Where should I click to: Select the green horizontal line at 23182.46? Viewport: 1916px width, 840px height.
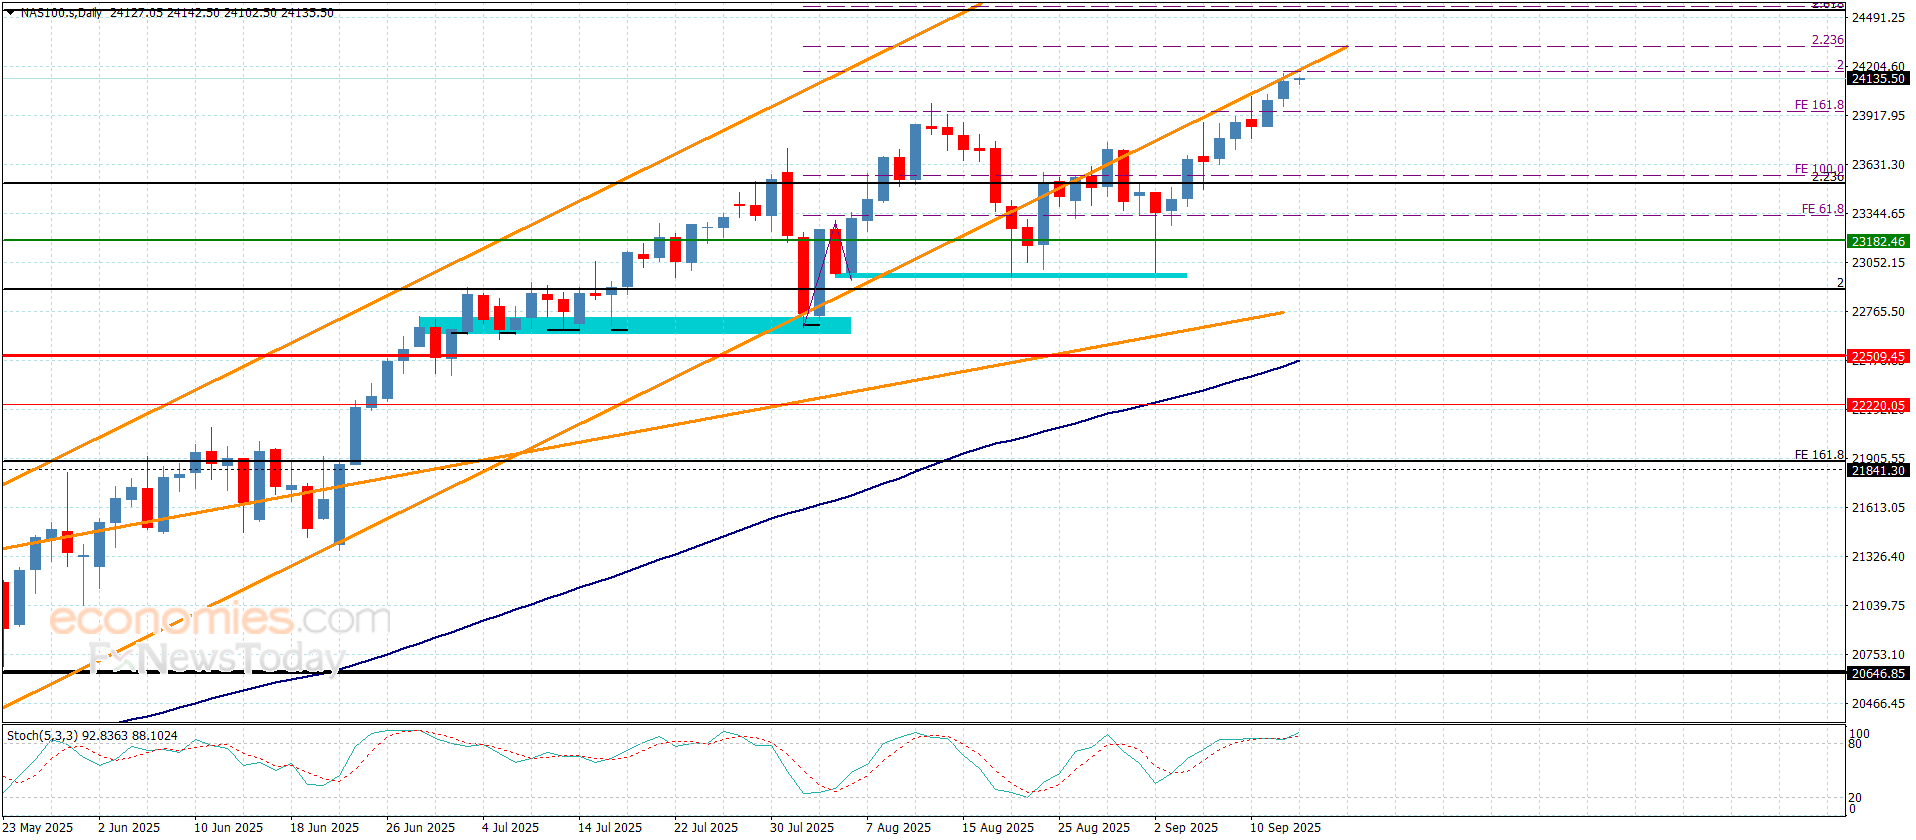coord(924,240)
